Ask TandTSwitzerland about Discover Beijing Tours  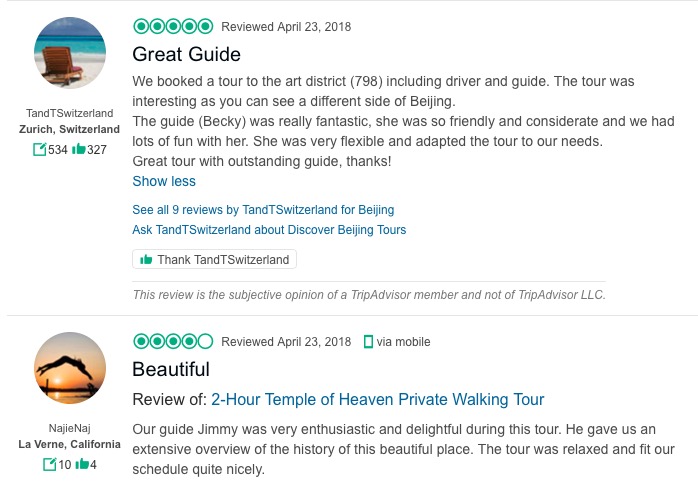269,230
